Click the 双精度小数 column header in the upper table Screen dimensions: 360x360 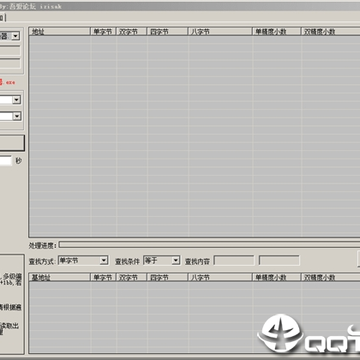click(x=331, y=32)
